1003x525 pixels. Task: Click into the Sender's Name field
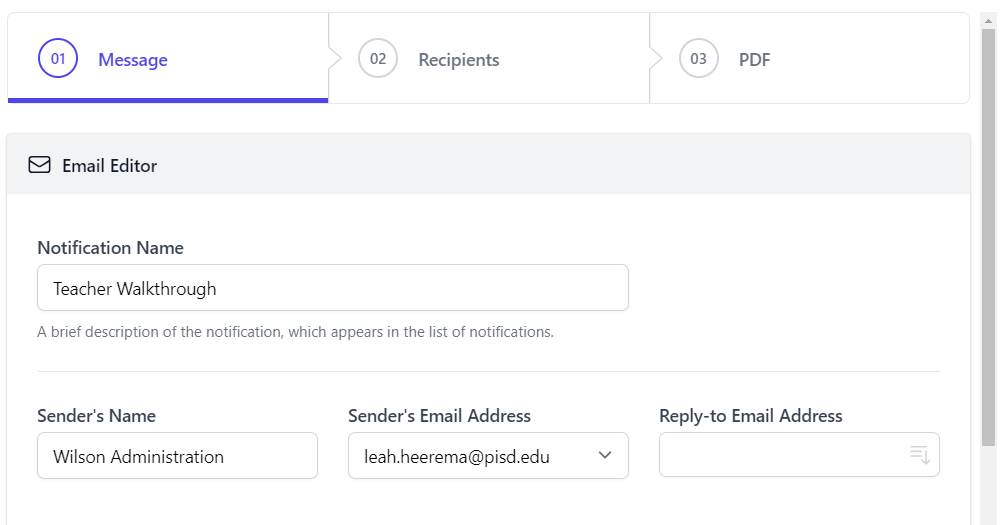177,455
